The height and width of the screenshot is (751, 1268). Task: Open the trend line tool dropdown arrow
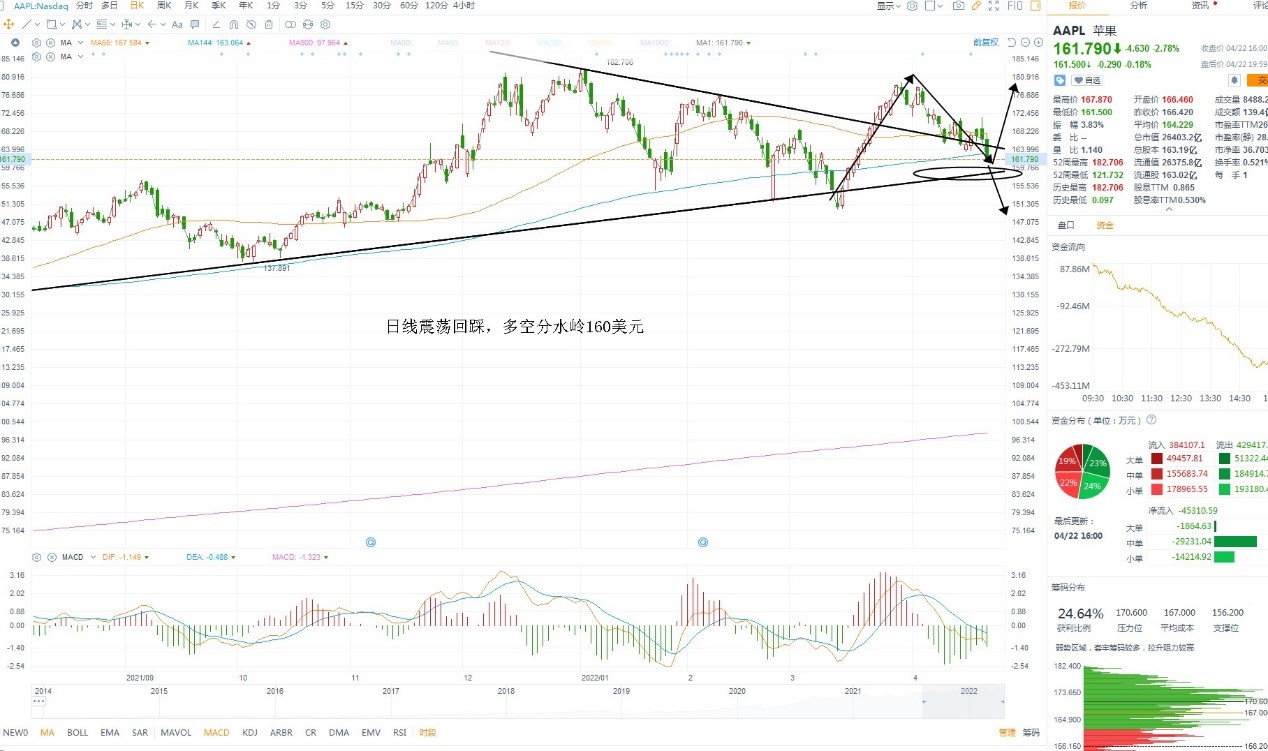click(38, 24)
